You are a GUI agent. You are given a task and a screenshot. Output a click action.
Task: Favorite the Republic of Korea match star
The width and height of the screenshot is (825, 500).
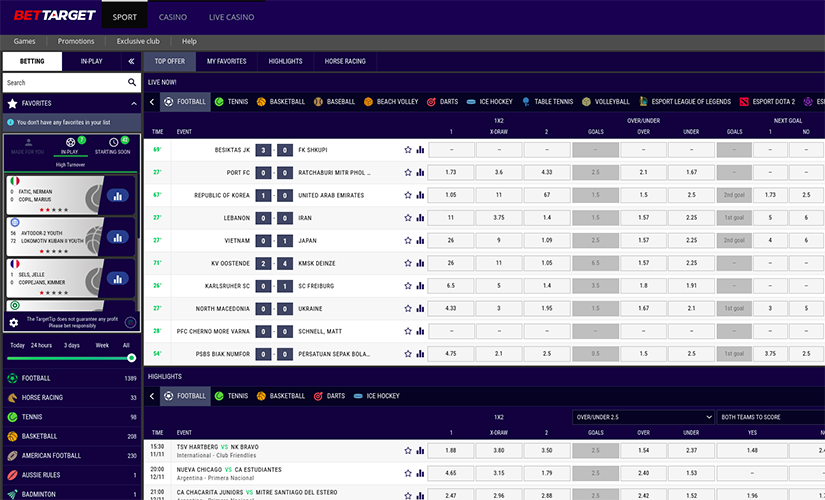[x=408, y=195]
